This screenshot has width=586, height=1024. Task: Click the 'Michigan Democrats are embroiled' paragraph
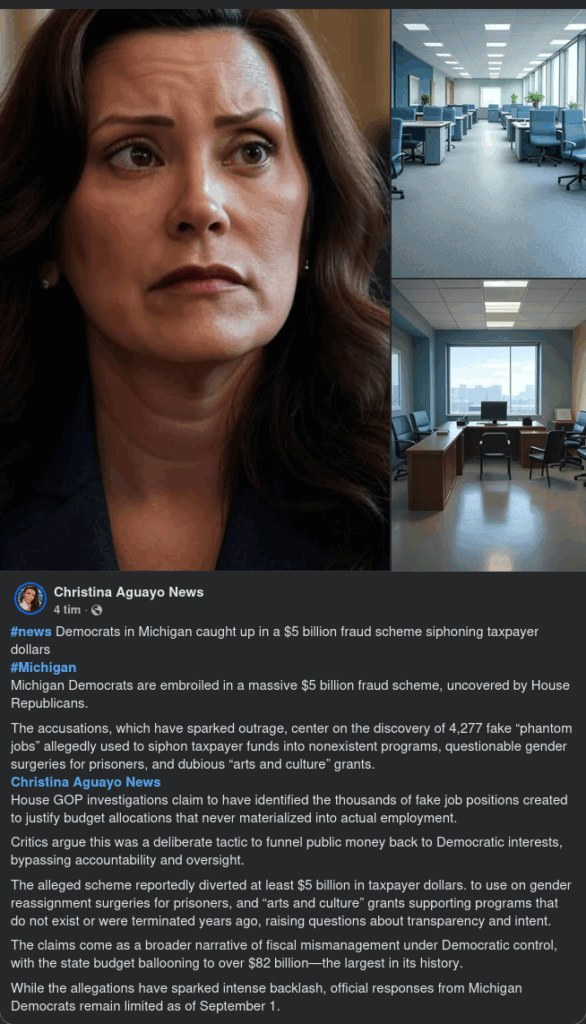290,694
